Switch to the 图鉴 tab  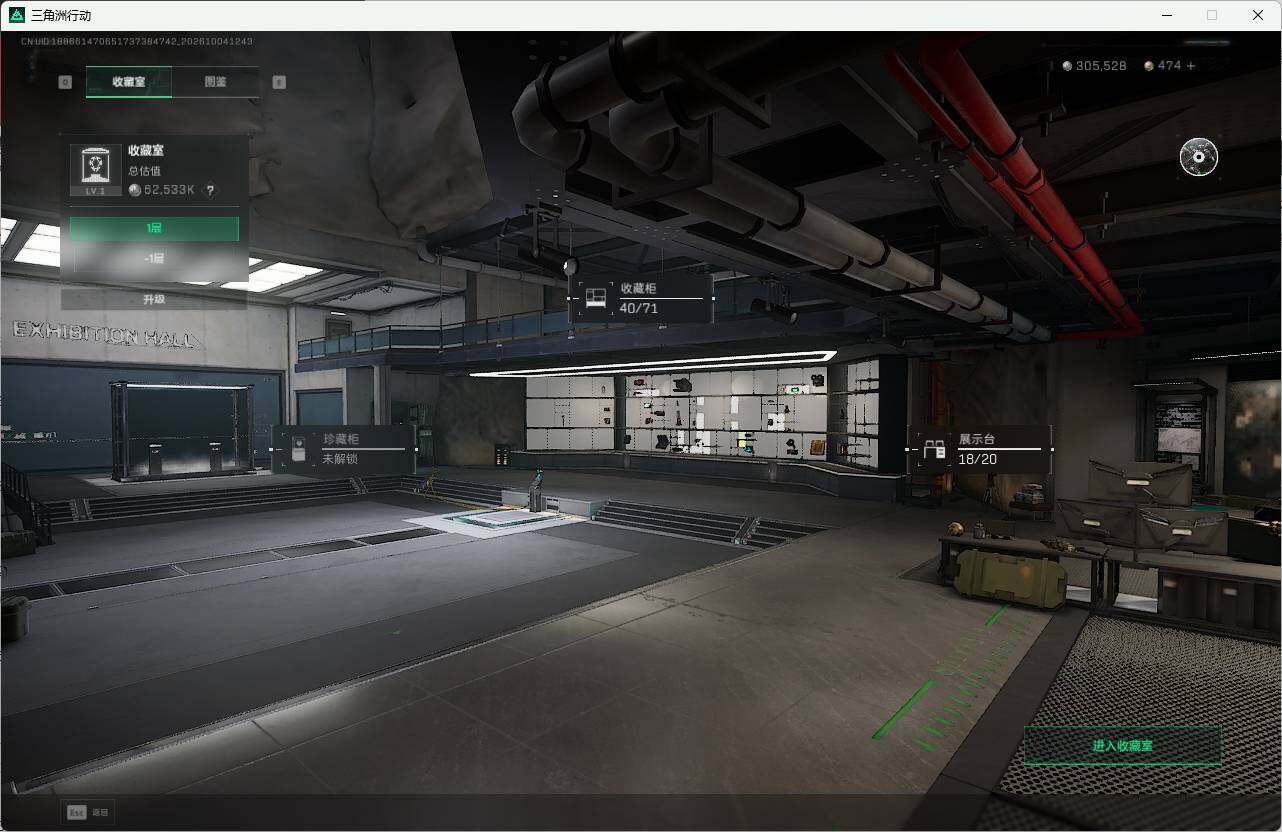tap(215, 82)
